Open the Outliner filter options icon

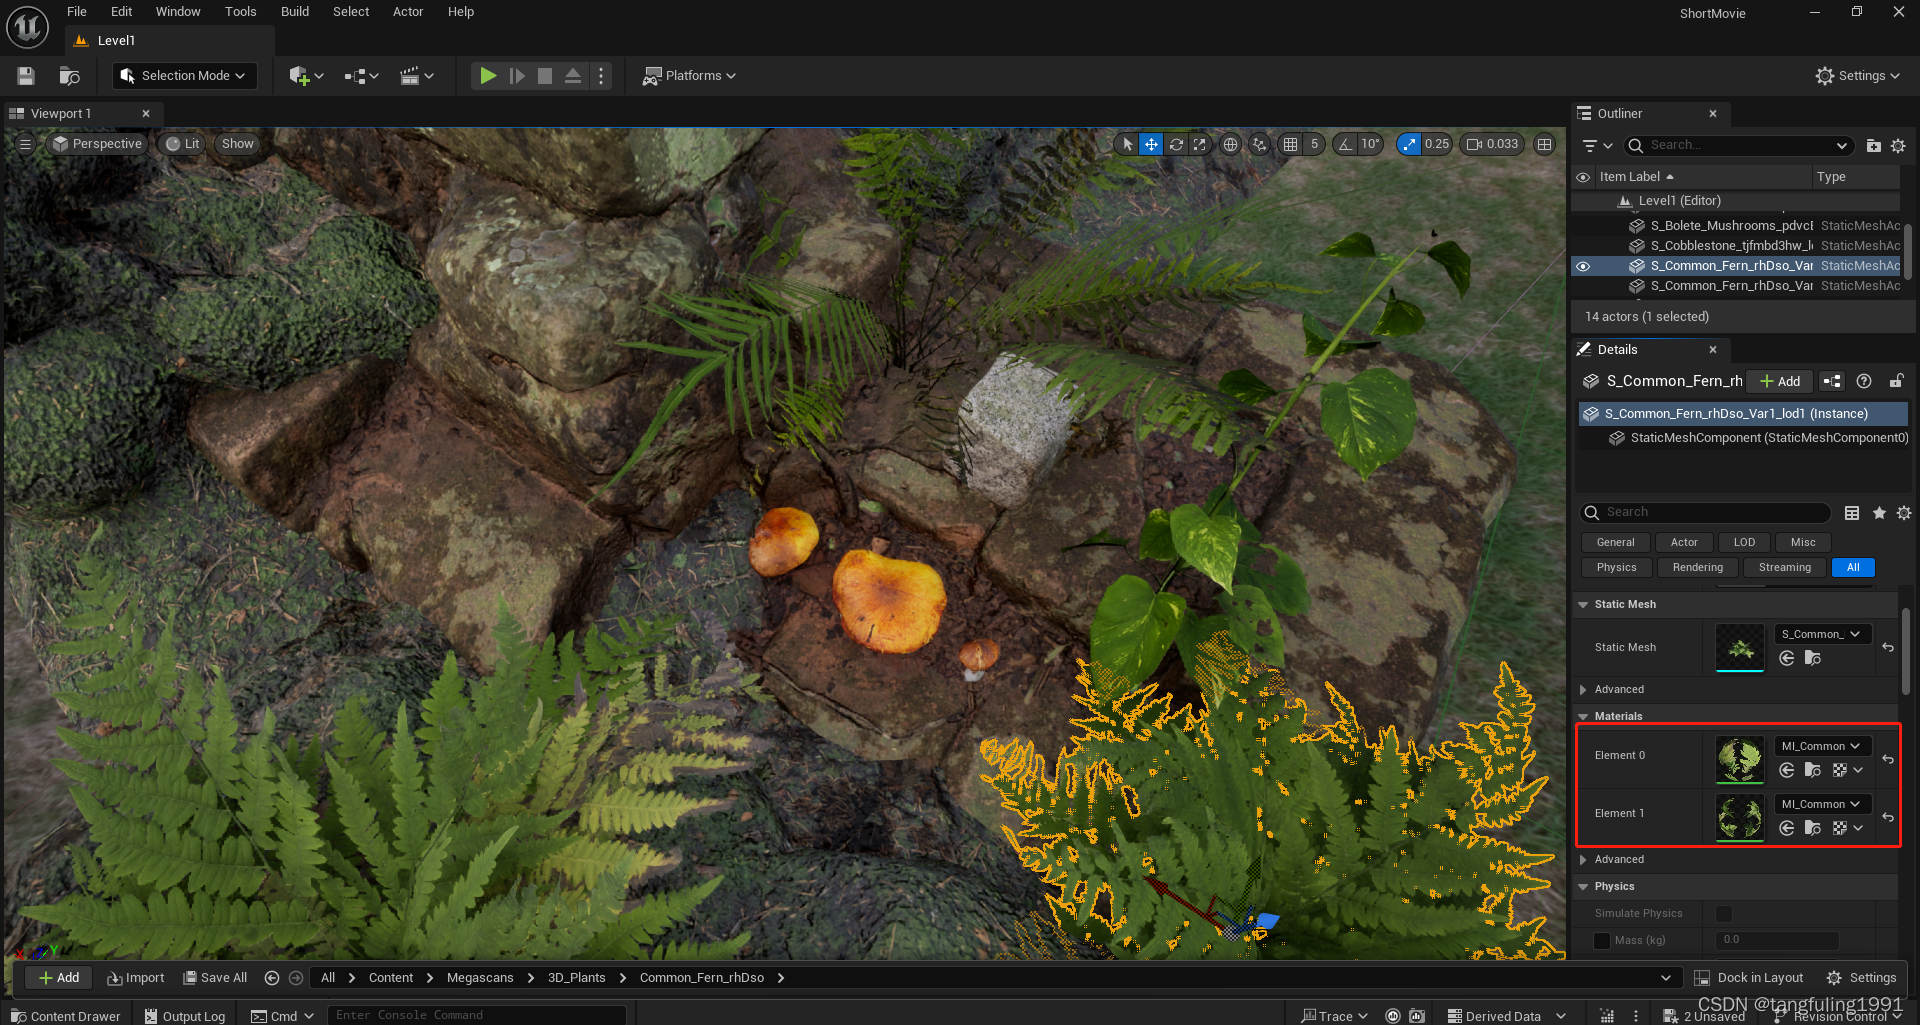tap(1597, 145)
